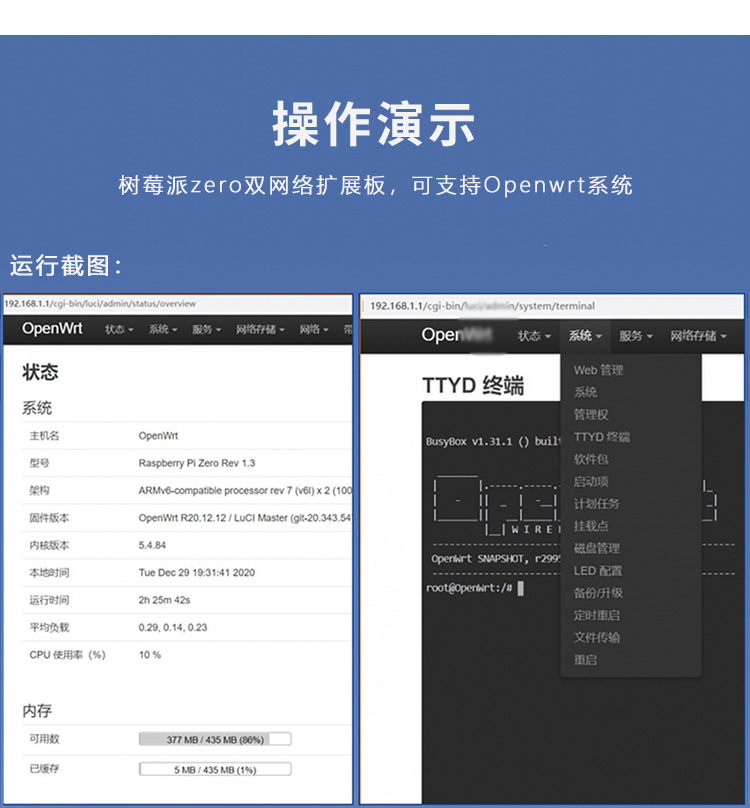Image resolution: width=750 pixels, height=808 pixels.
Task: Click ARMv6-compatible processor architecture value
Action: [x=245, y=491]
